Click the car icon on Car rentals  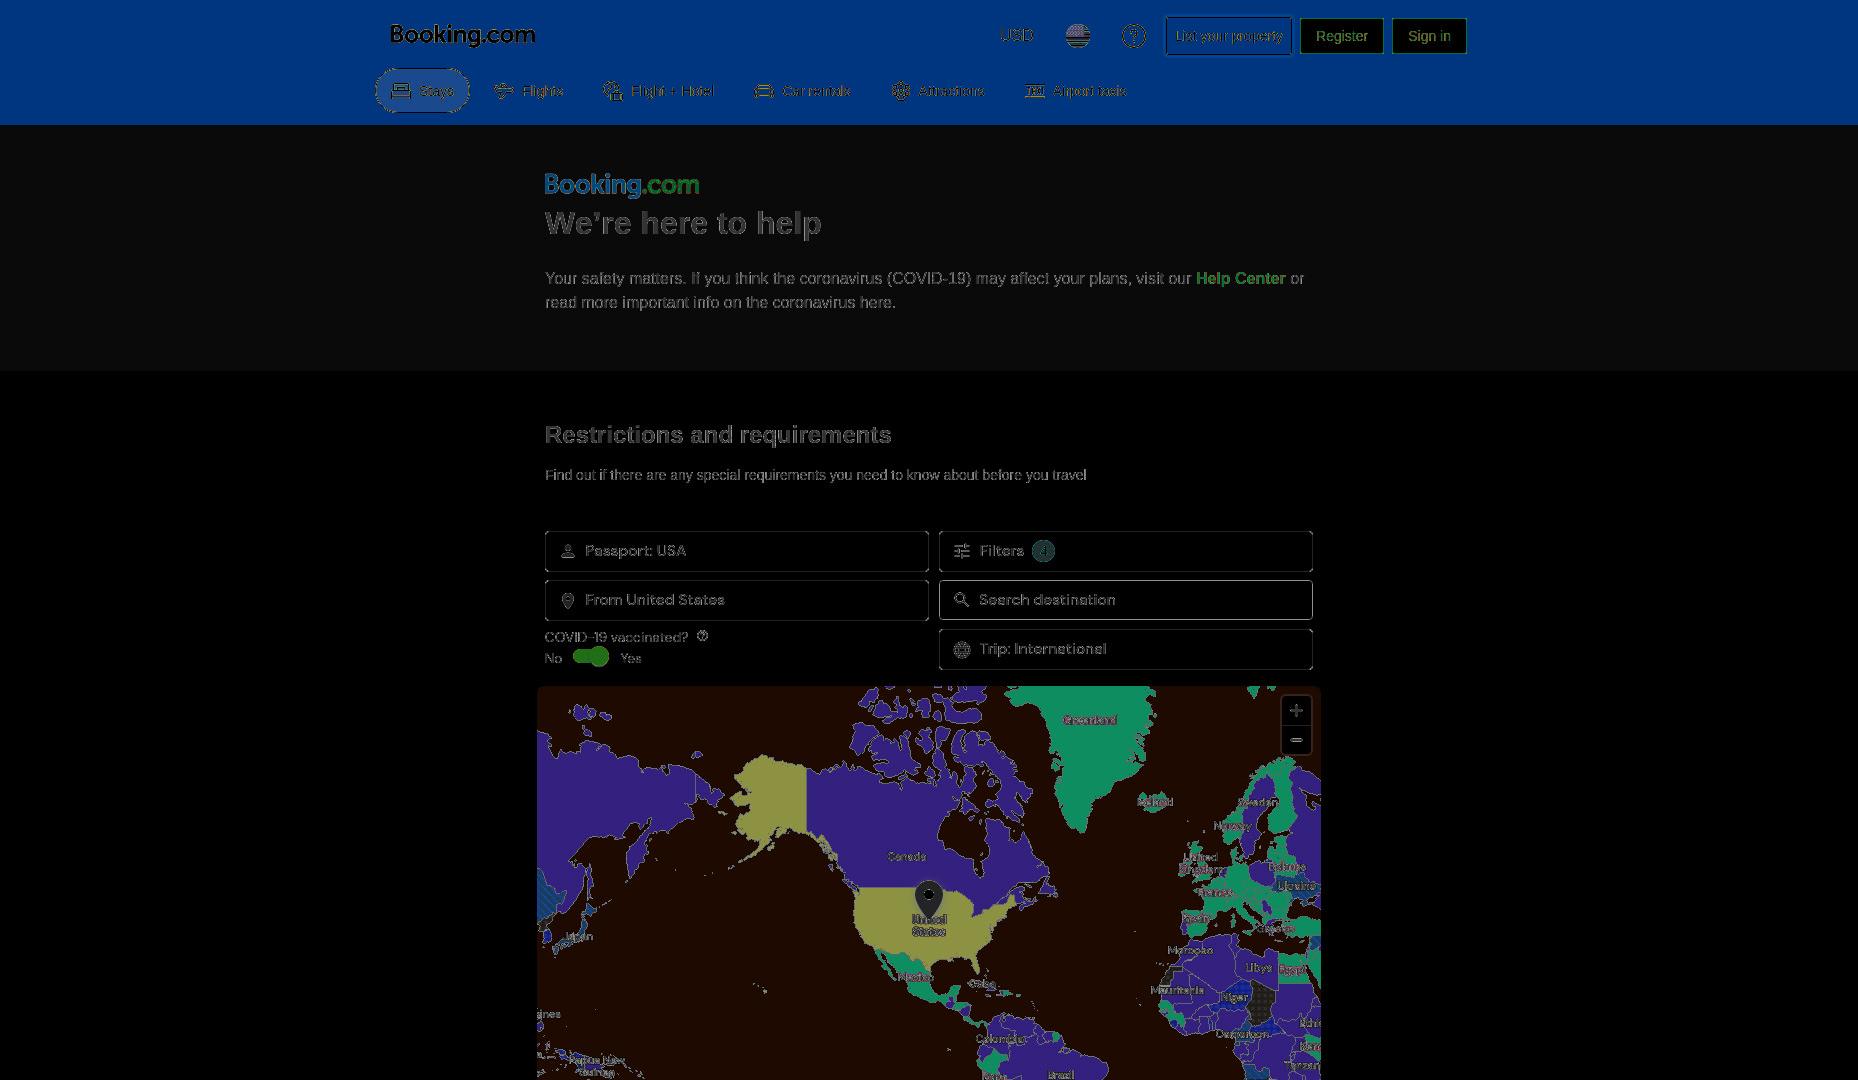point(764,91)
